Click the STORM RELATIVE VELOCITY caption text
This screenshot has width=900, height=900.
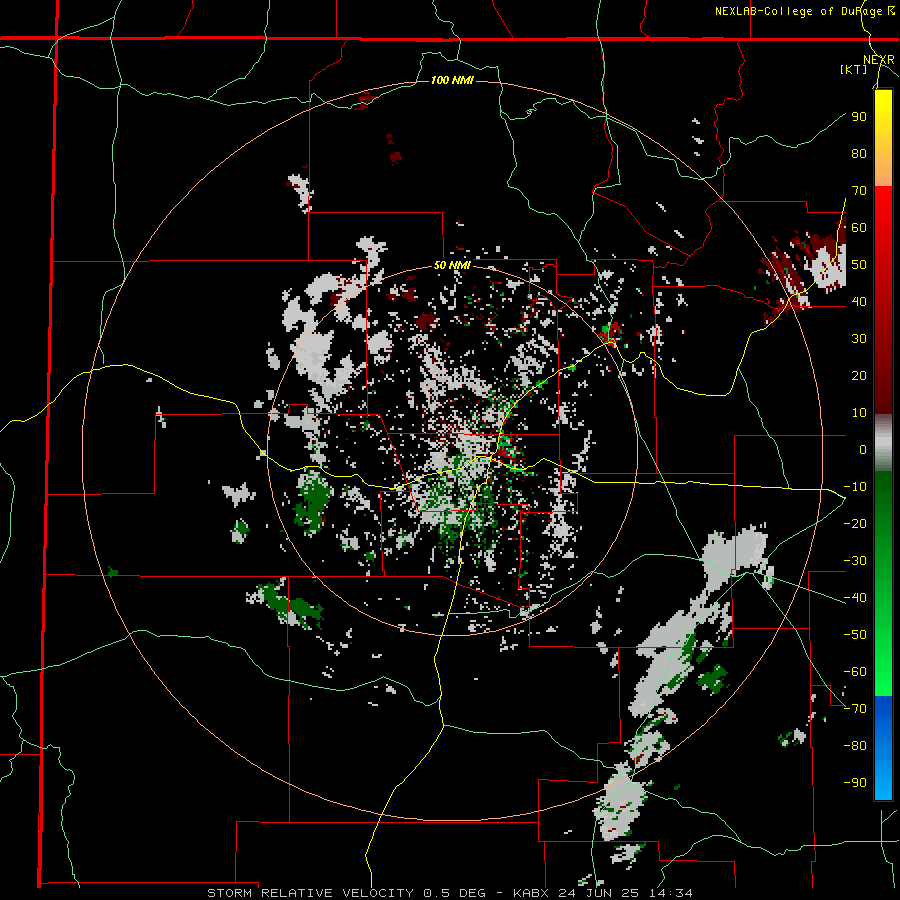[x=310, y=893]
